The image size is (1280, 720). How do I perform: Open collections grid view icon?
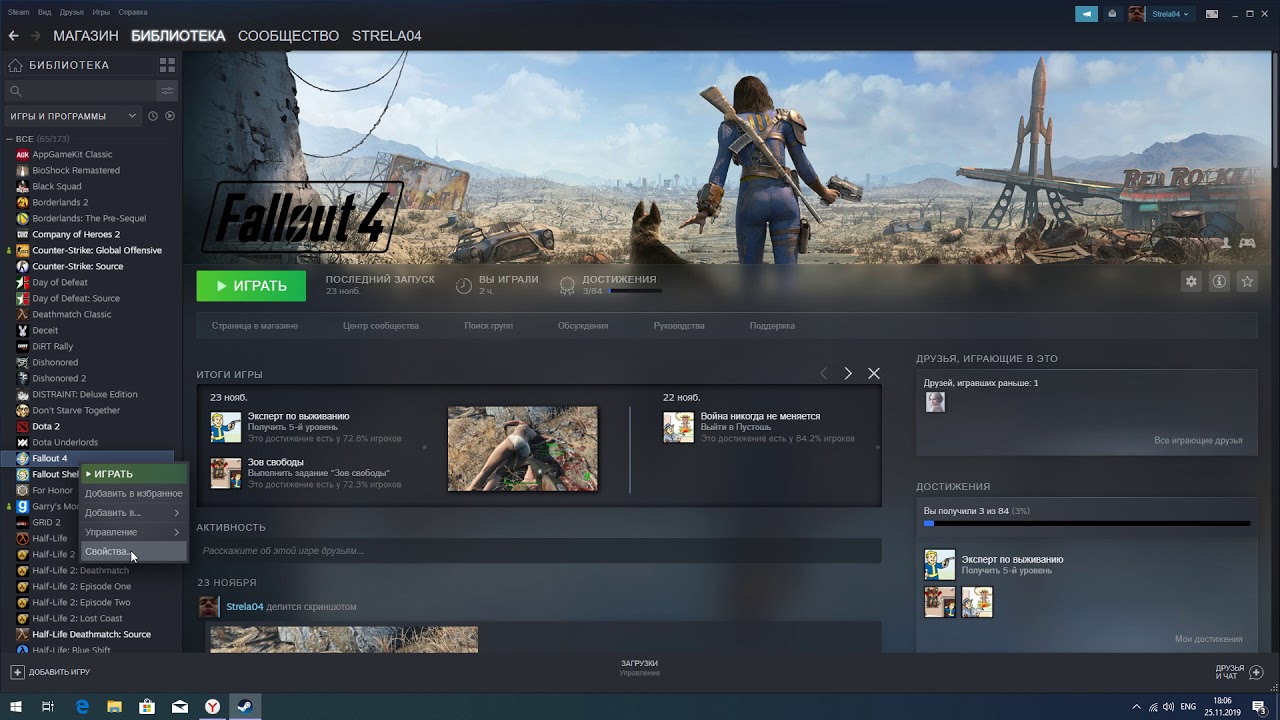pos(167,65)
